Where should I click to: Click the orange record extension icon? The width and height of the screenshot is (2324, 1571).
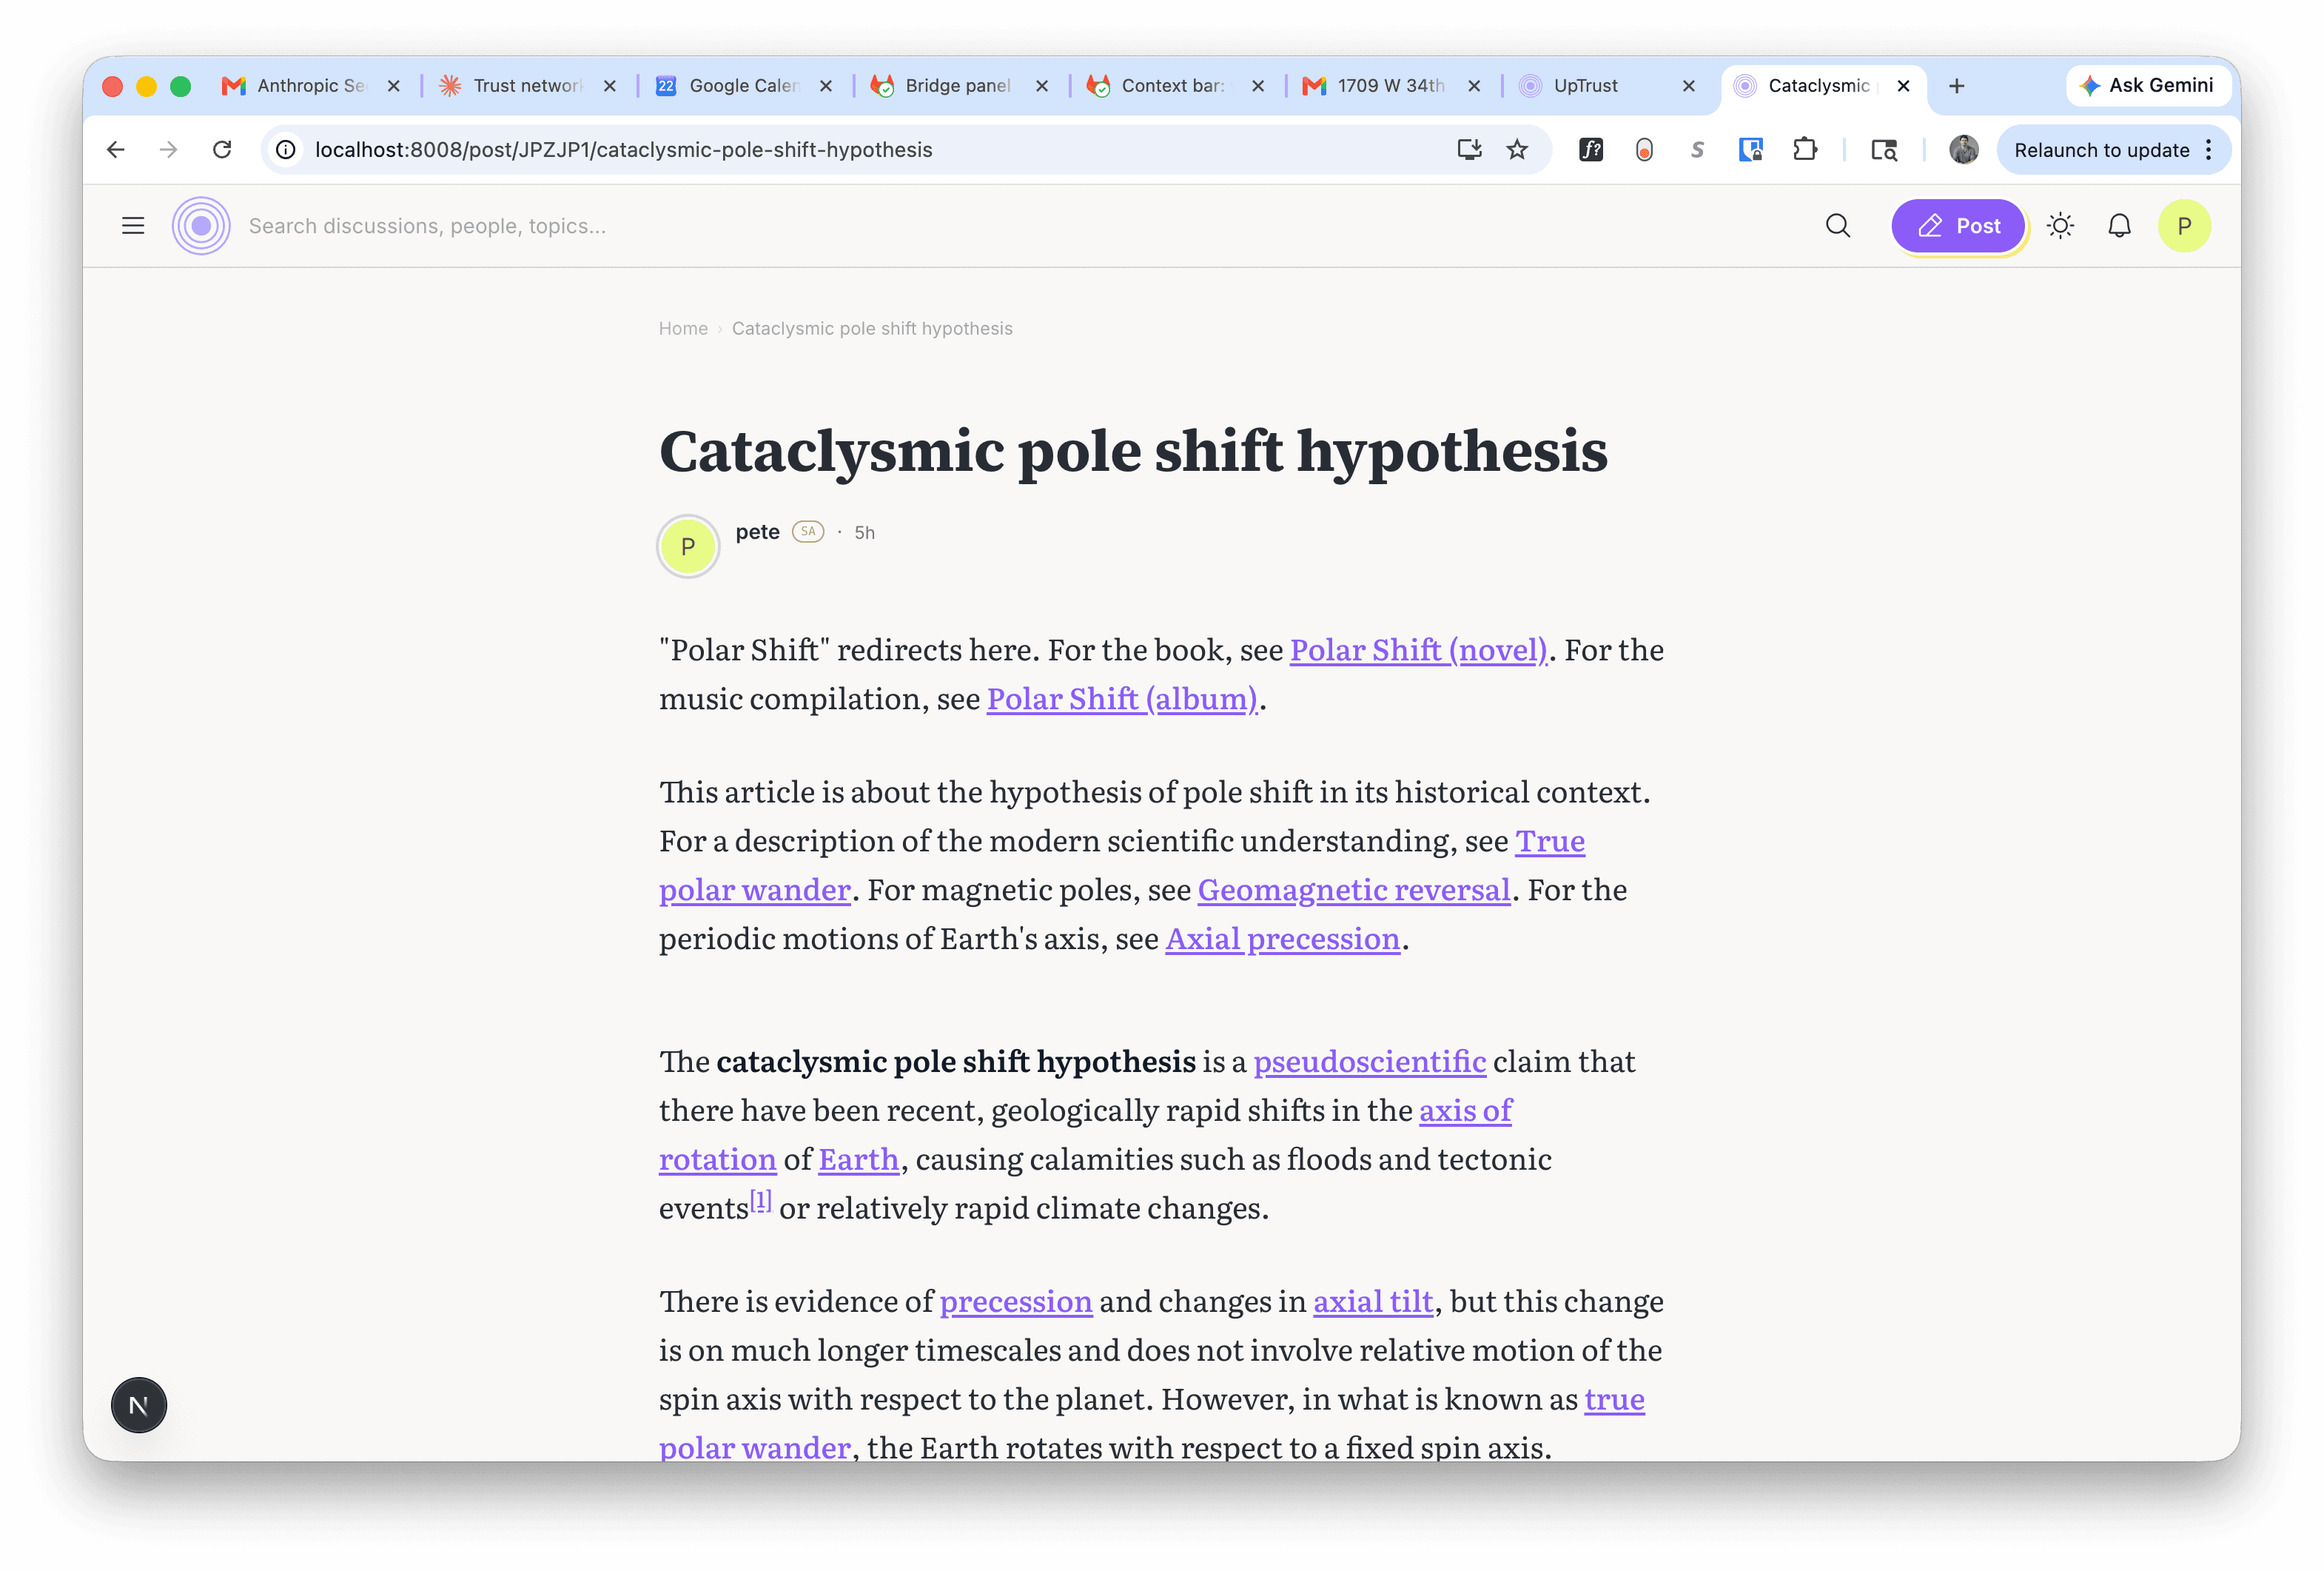click(1644, 150)
